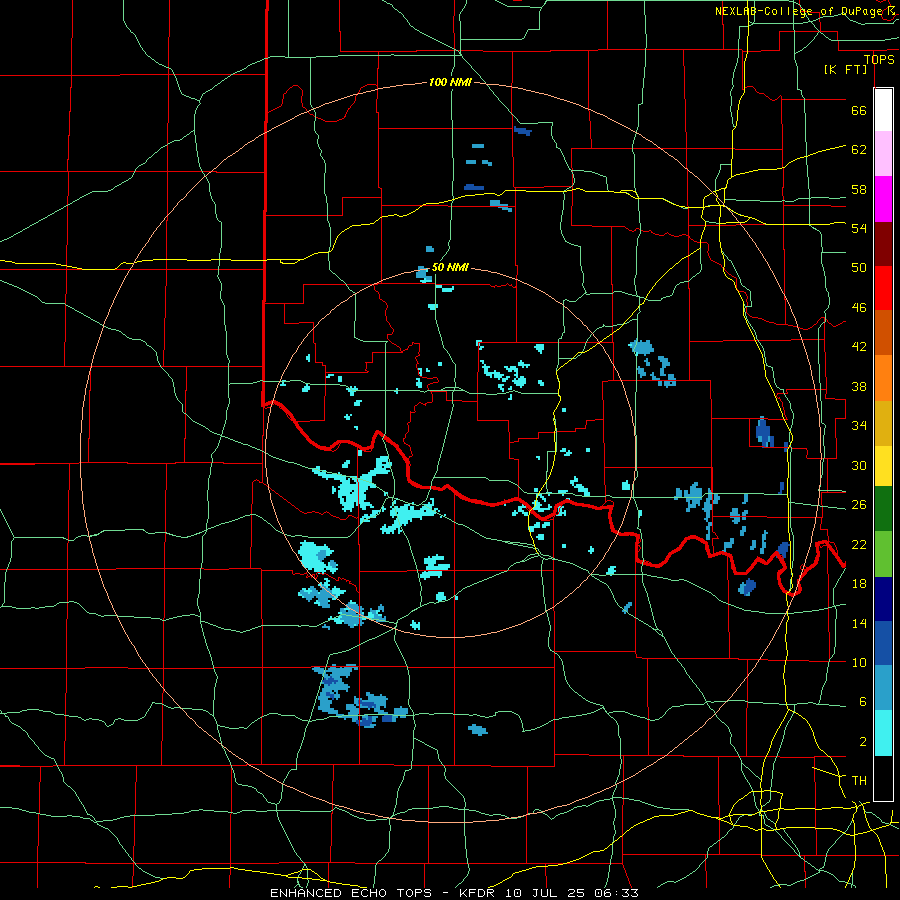Click the 2 value on the legend scale

click(862, 742)
